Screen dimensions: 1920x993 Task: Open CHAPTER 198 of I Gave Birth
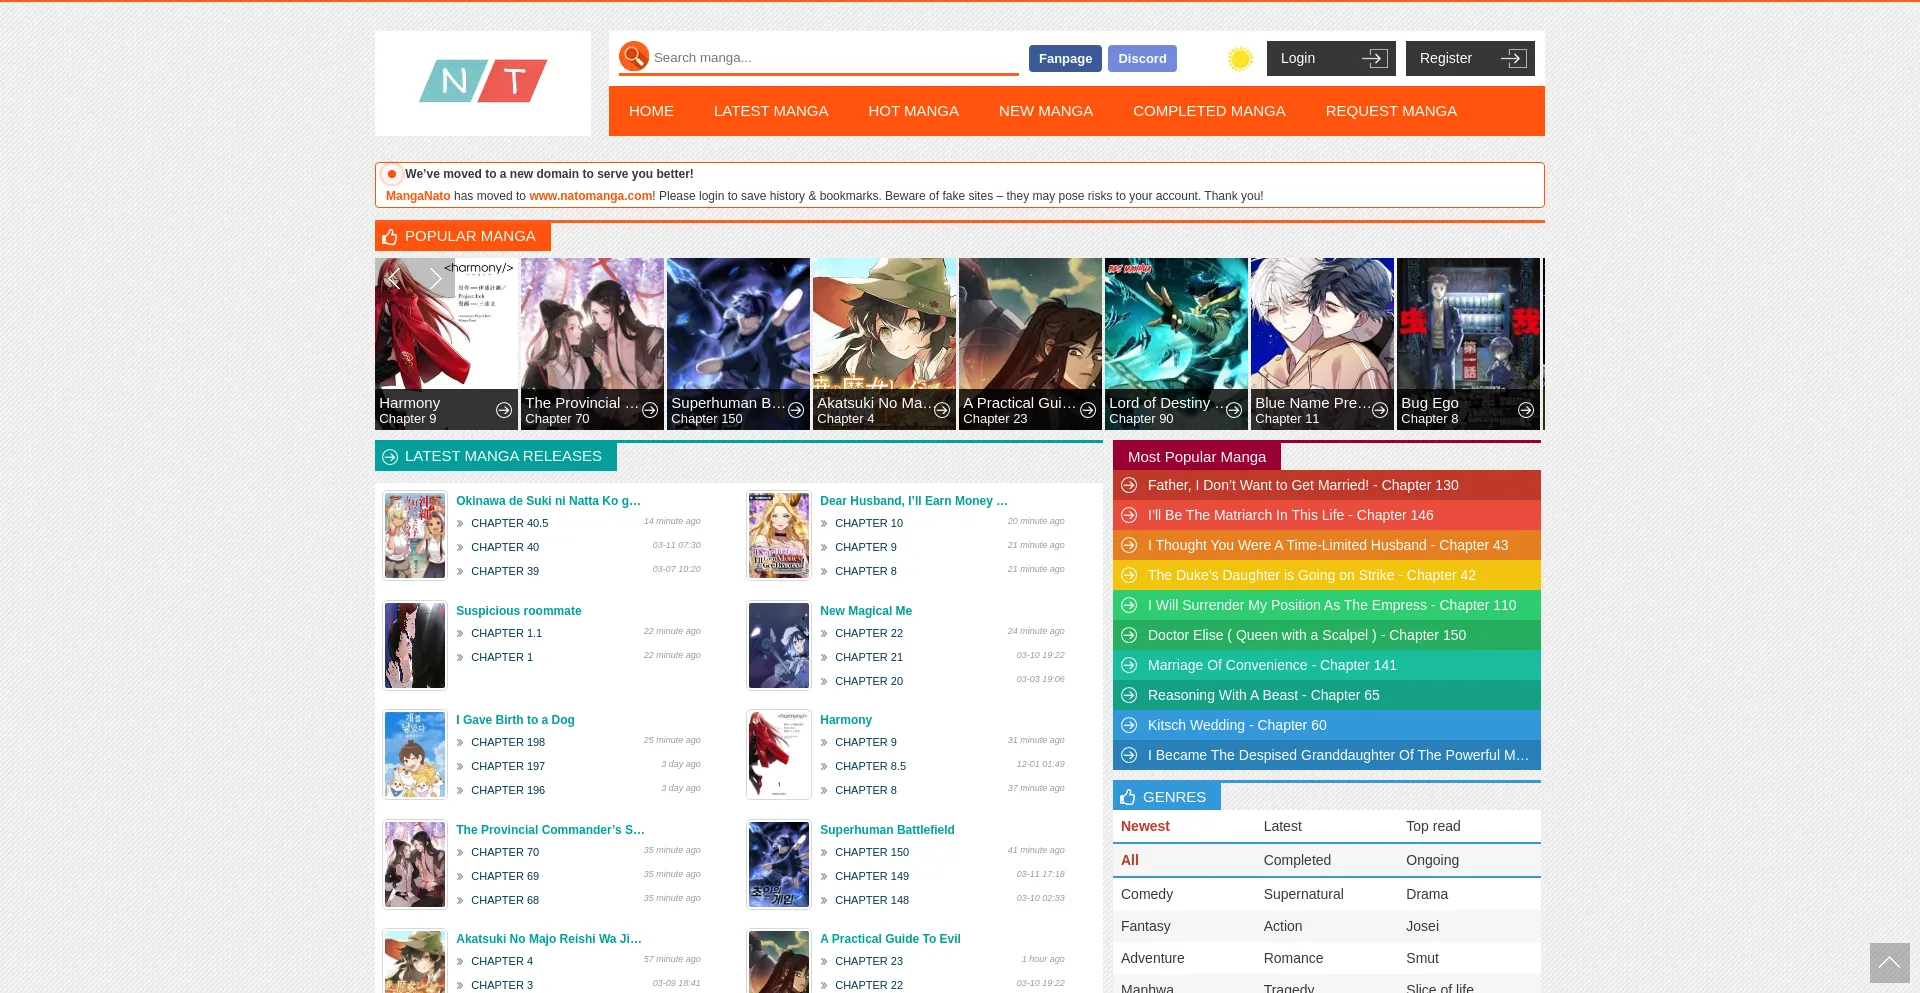tap(508, 742)
